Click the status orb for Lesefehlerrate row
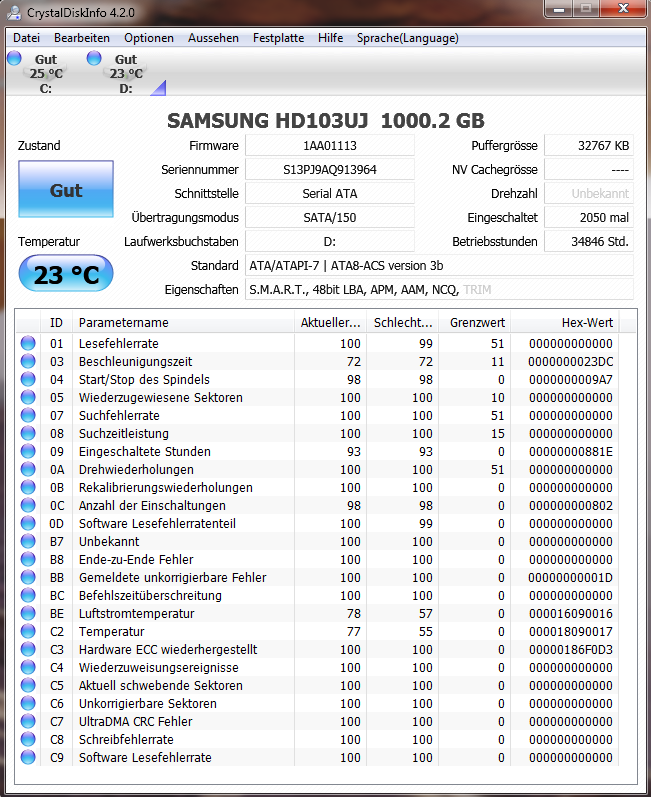The image size is (651, 797). pos(28,343)
